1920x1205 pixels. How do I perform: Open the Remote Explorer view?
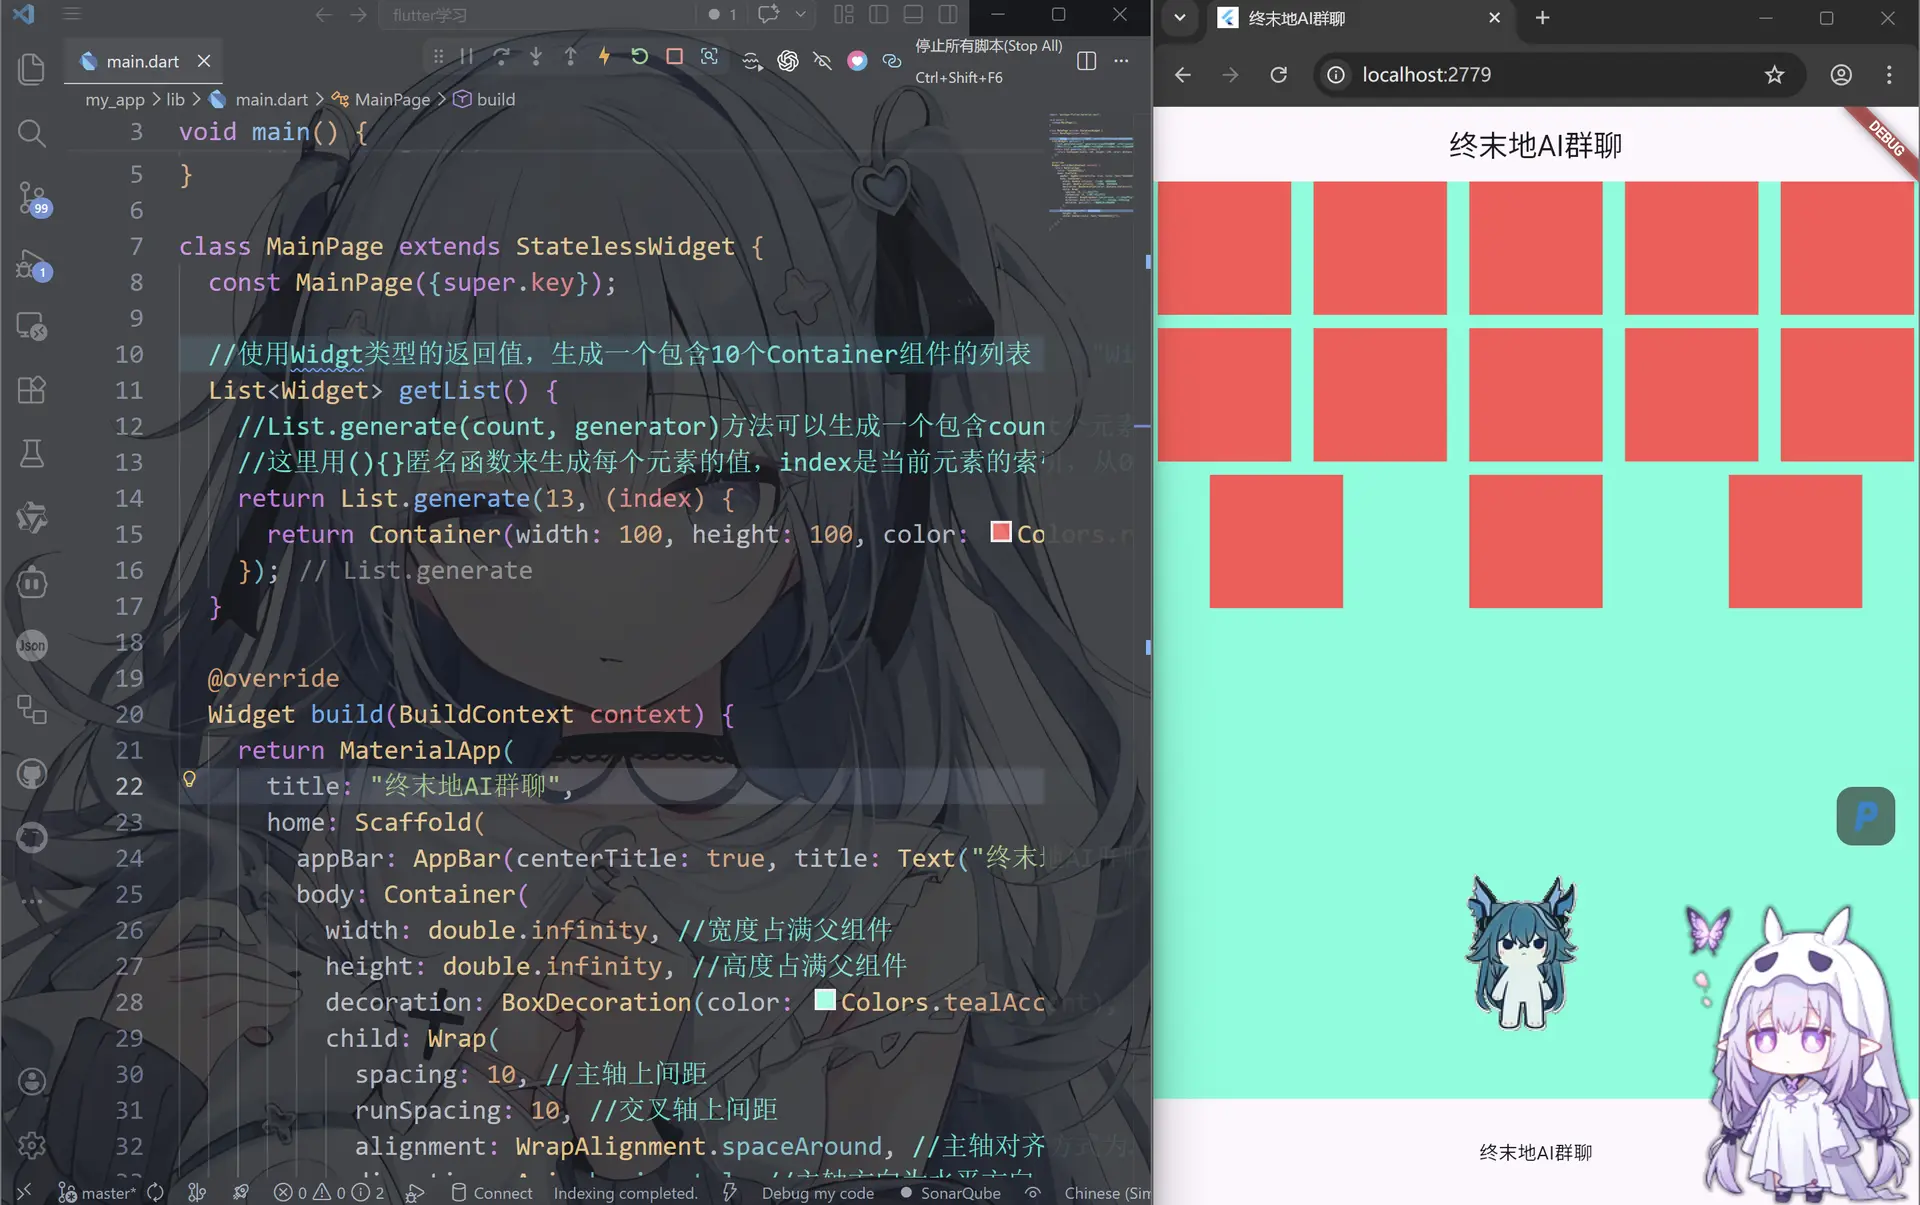pos(32,326)
